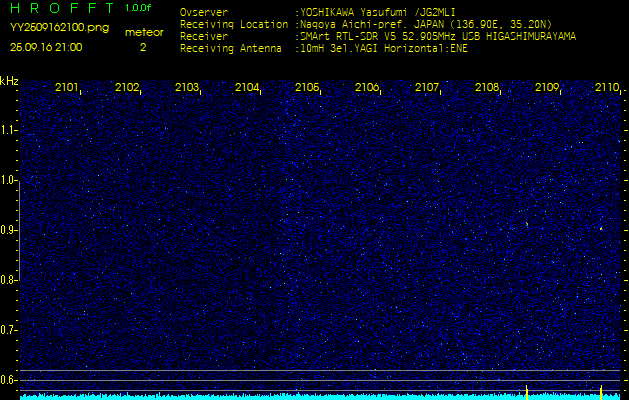Click the 2109 time marker
Viewport: 629px width, 400px height.
click(547, 88)
